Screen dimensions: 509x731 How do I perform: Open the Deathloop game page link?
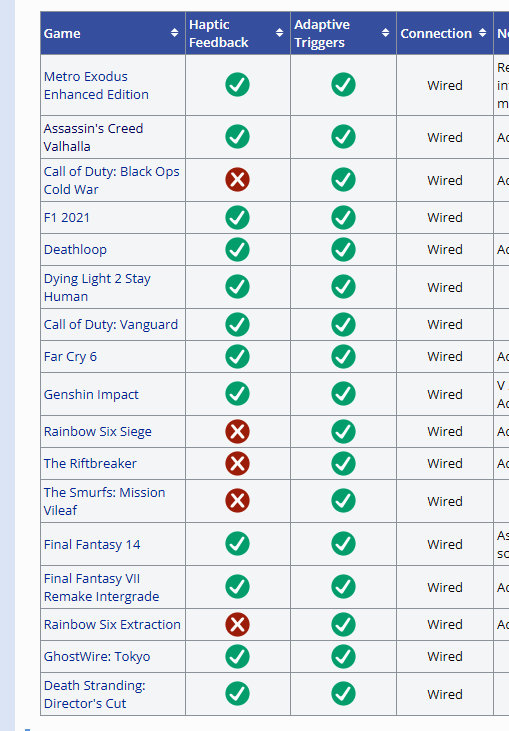pos(75,249)
